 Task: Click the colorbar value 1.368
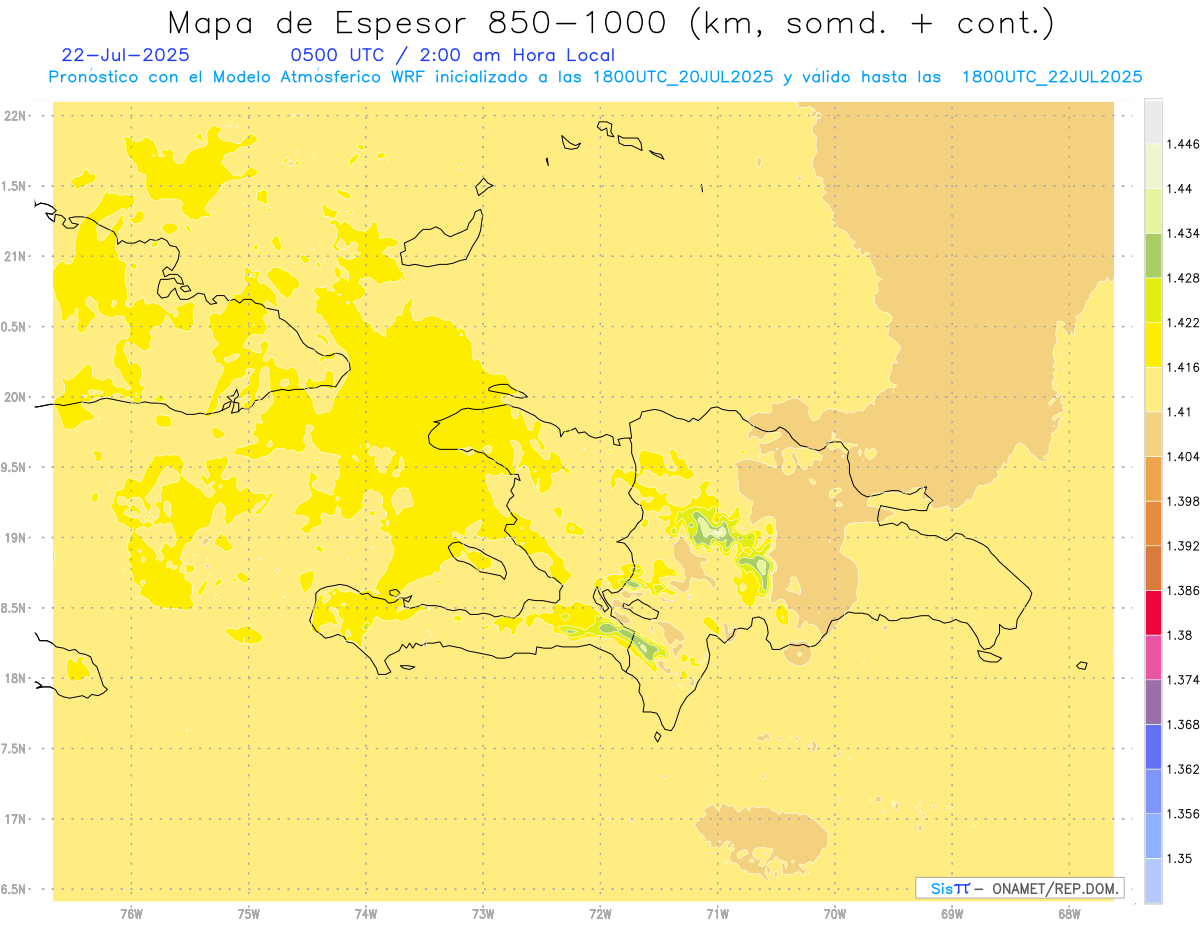pos(1184,724)
